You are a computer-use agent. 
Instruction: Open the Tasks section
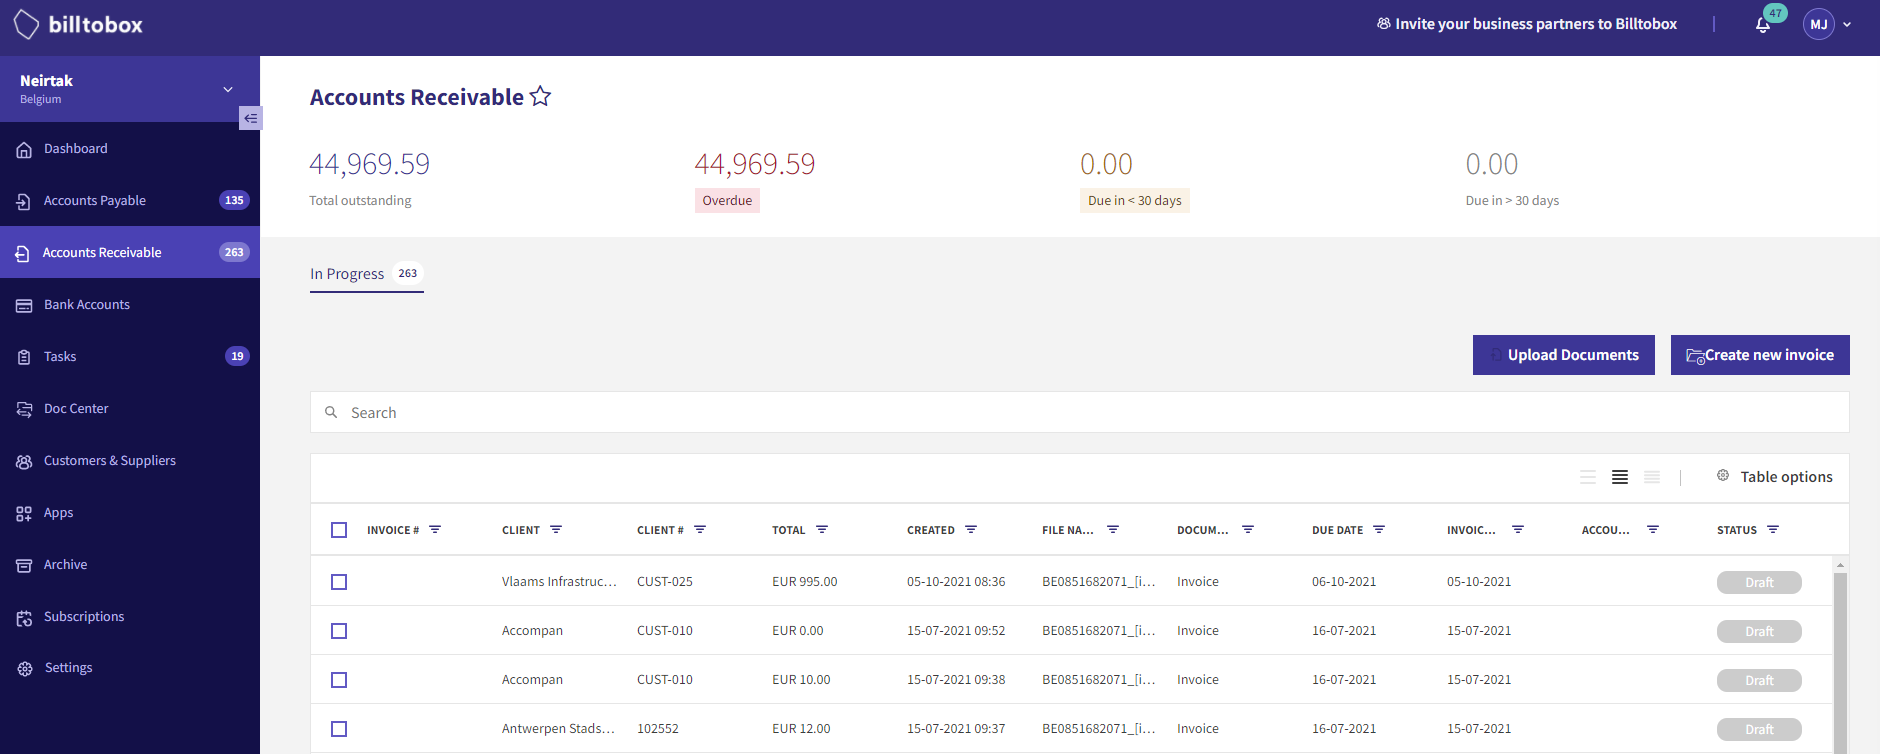coord(130,357)
